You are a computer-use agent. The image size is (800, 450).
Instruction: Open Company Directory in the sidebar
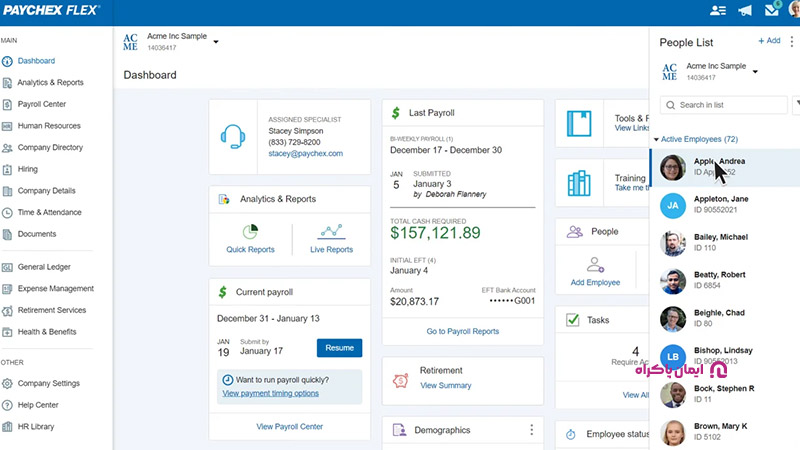pyautogui.click(x=50, y=147)
